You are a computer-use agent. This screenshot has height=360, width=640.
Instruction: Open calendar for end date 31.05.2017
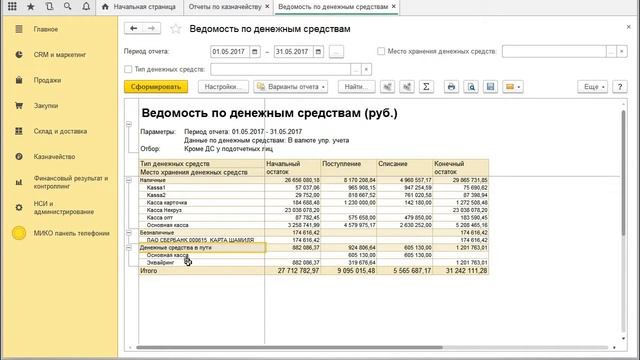[x=318, y=52]
